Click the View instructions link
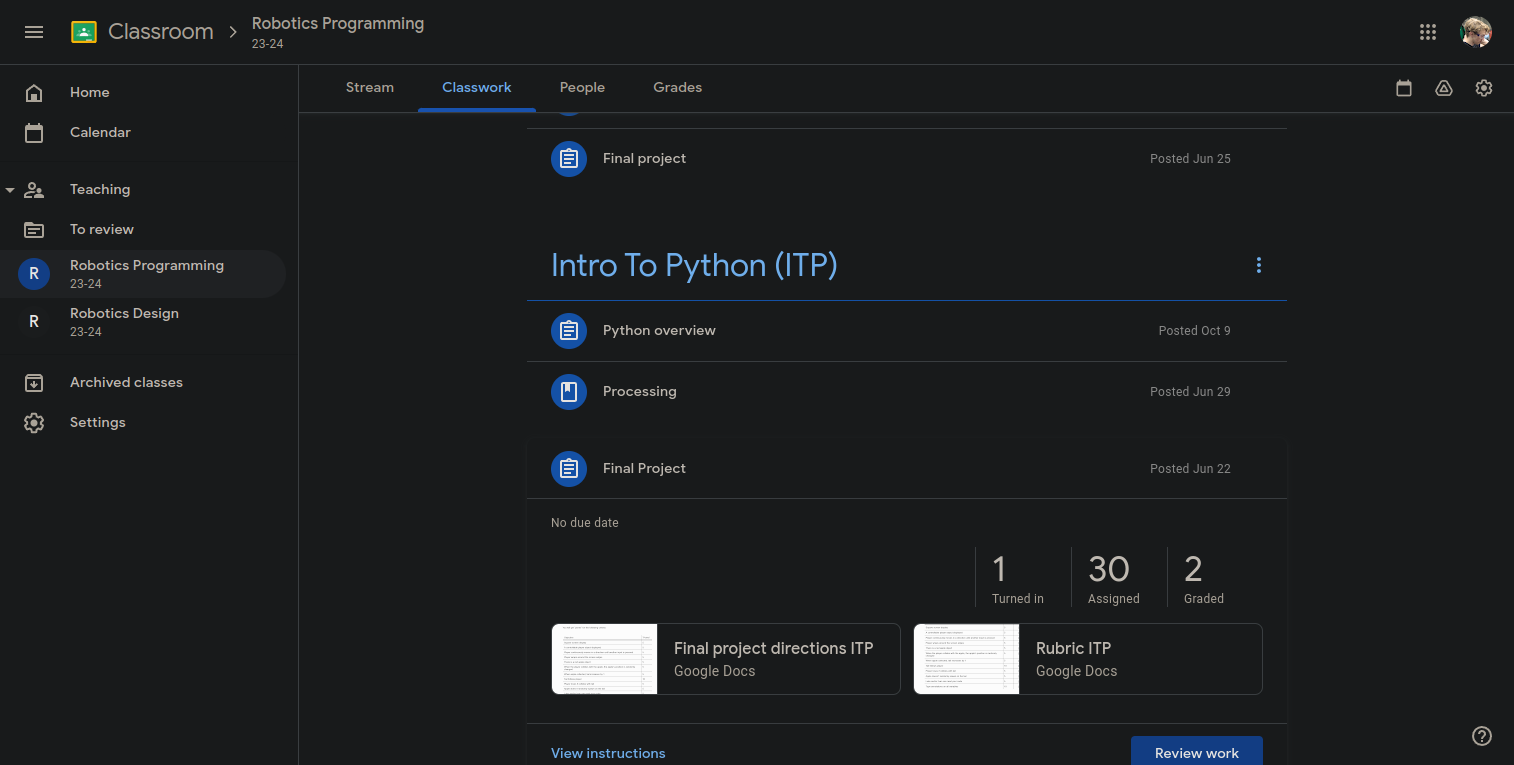1514x765 pixels. 608,753
